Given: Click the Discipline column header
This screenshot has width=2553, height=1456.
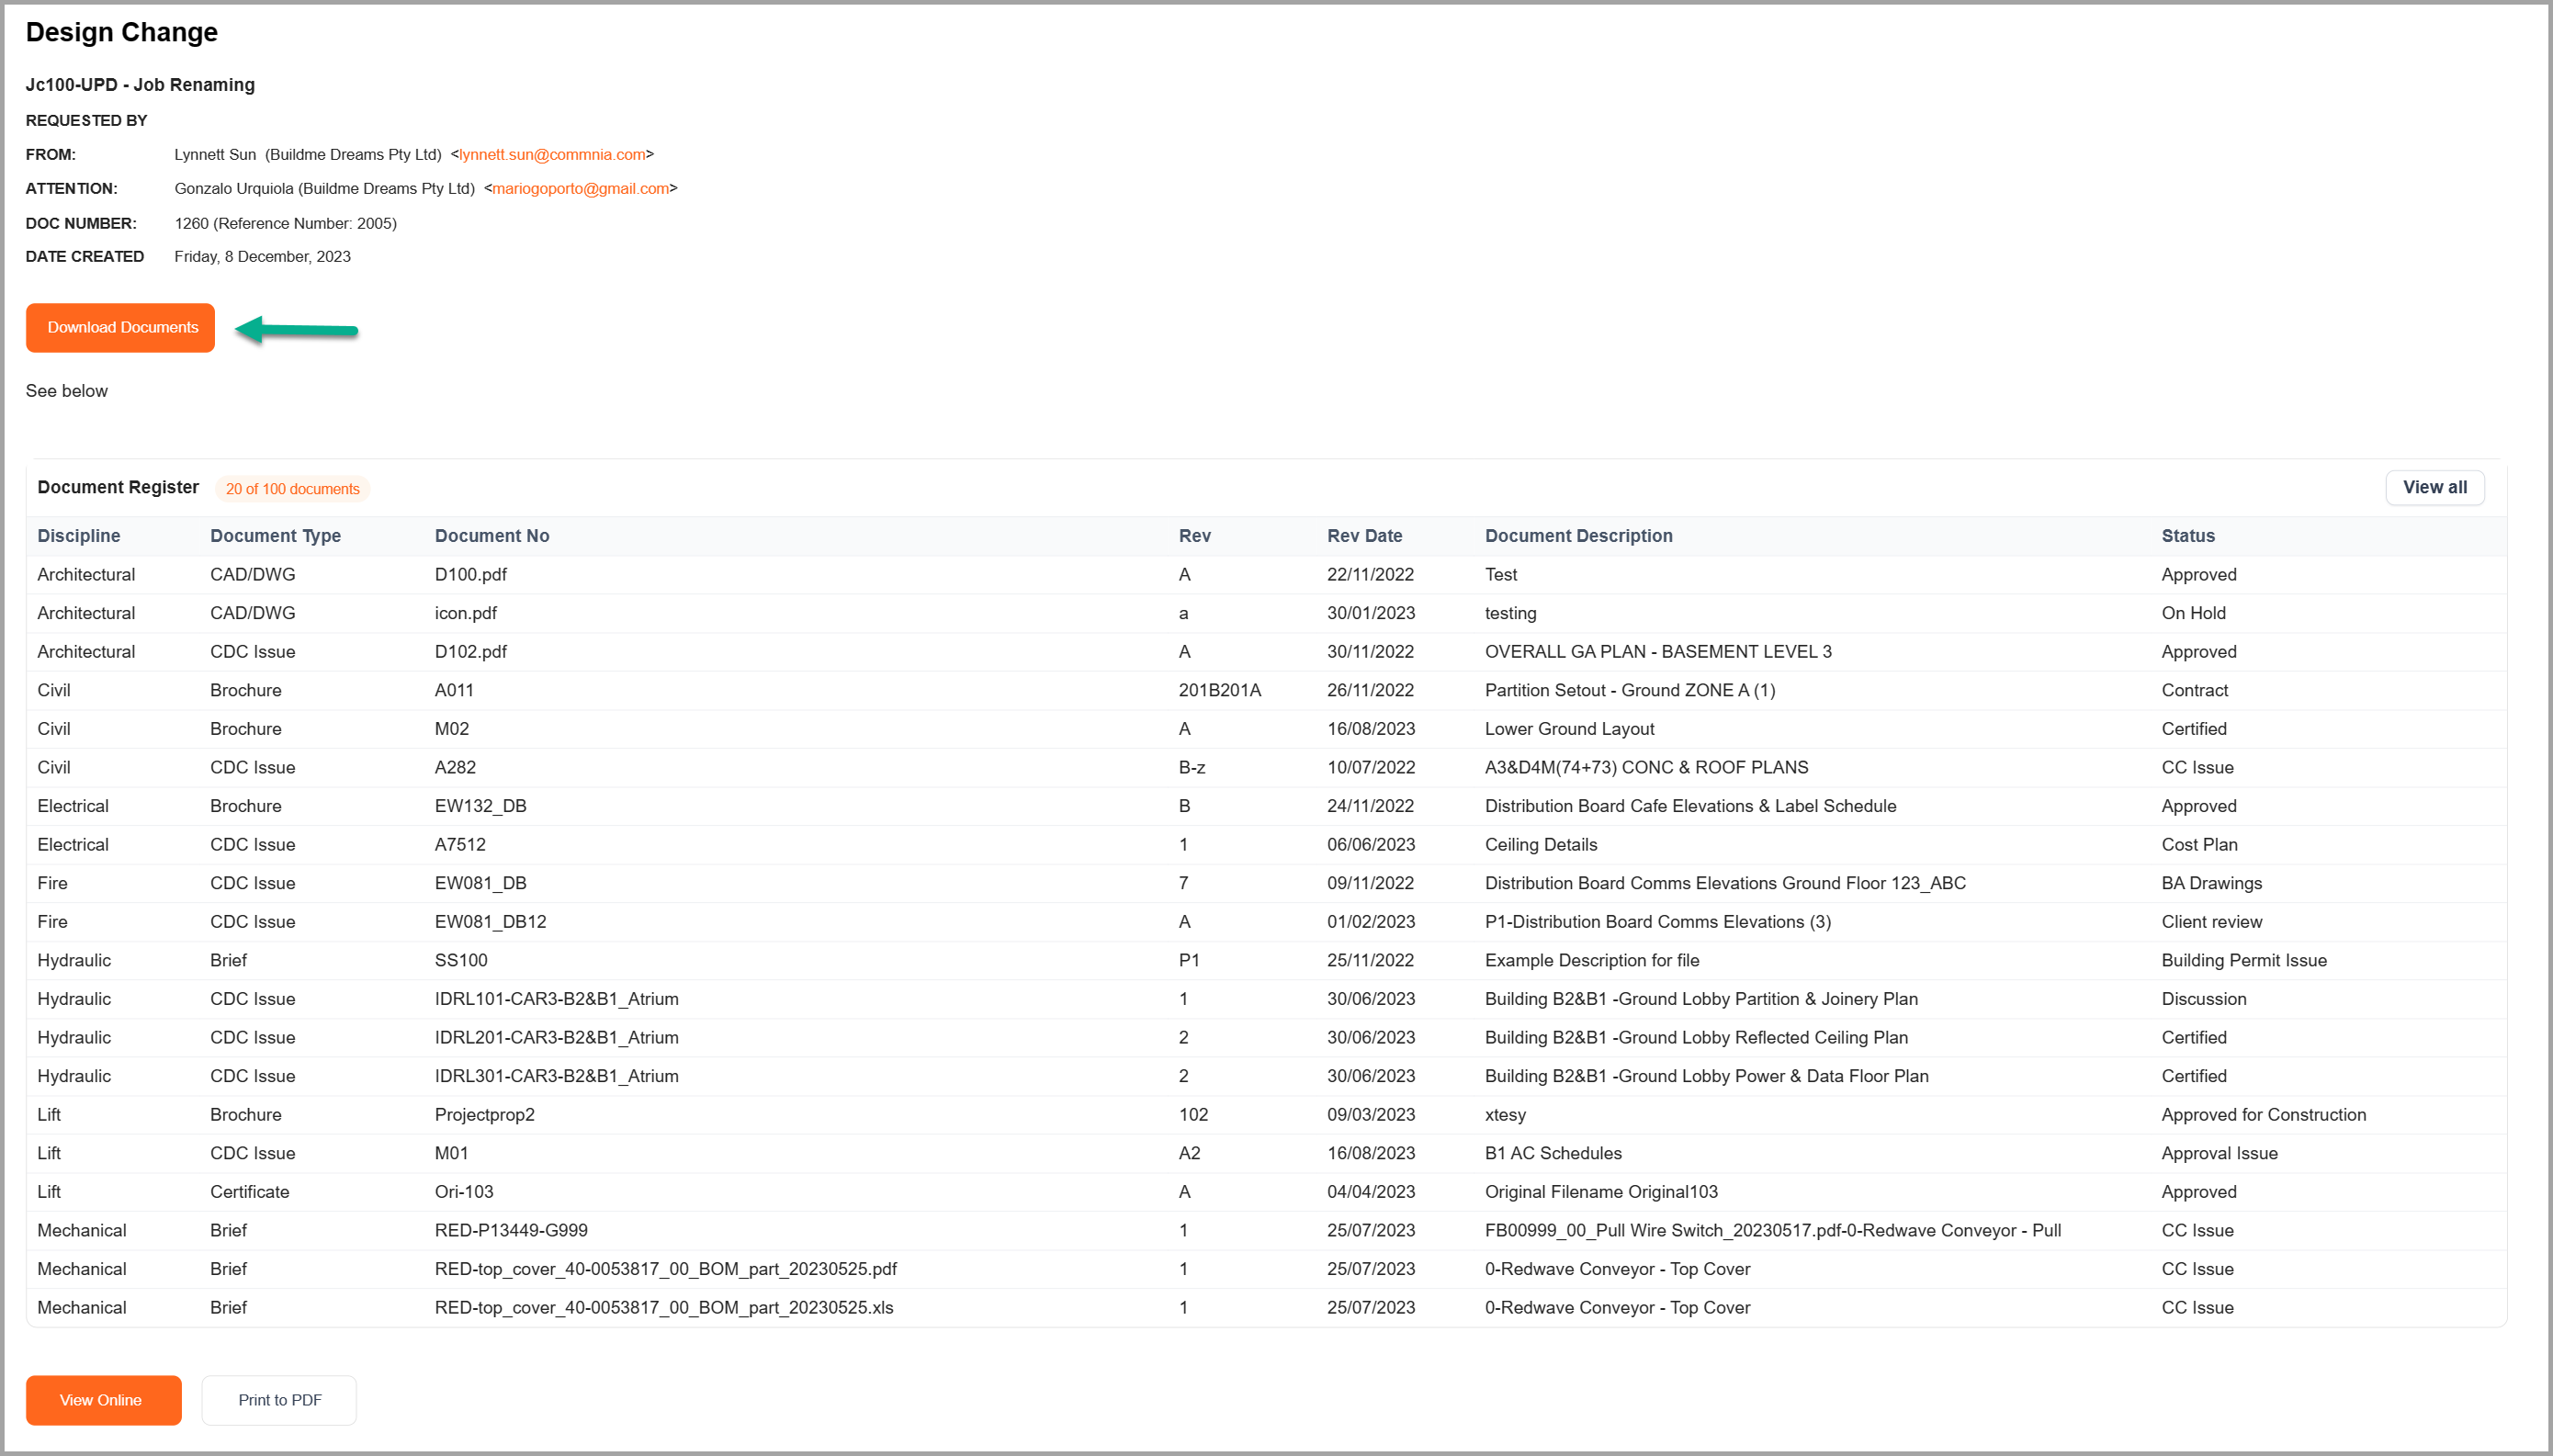Looking at the screenshot, I should (79, 536).
